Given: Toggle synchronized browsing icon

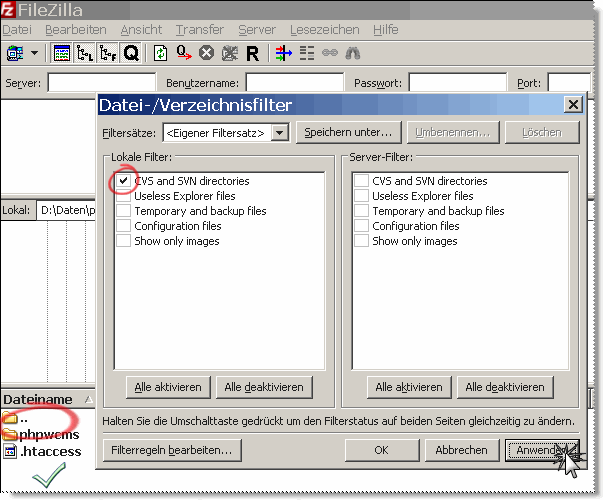Looking at the screenshot, I should (x=330, y=53).
